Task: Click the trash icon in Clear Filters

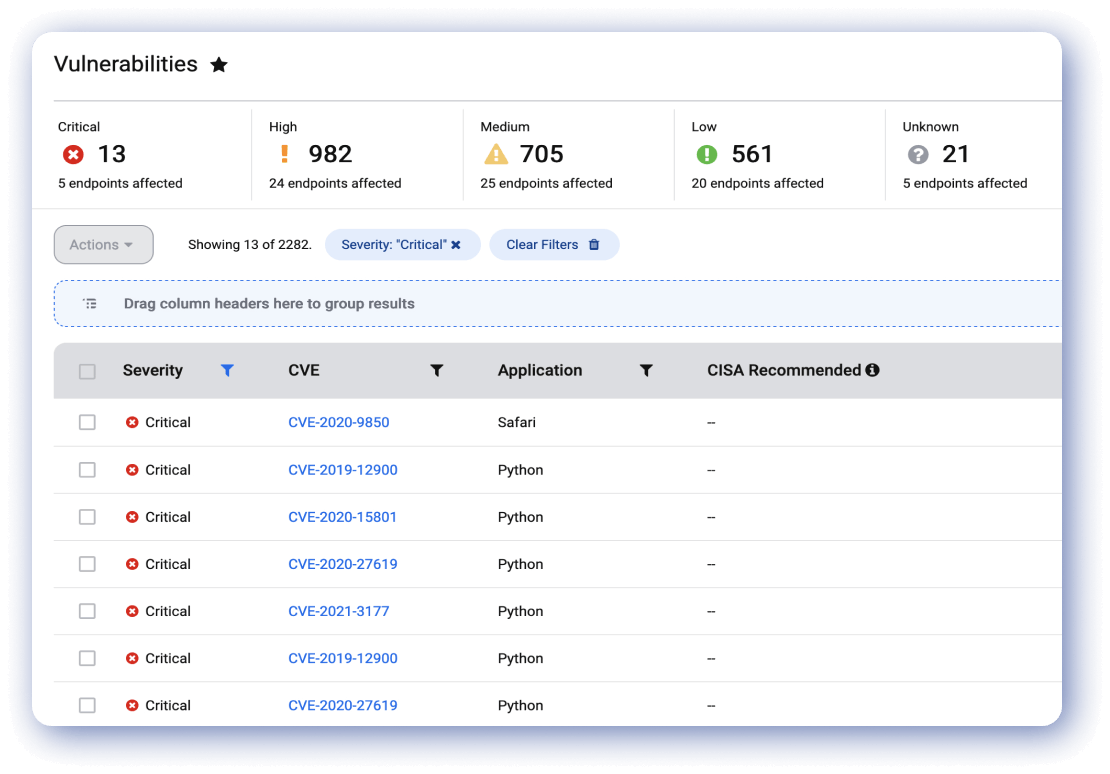Action: (594, 245)
